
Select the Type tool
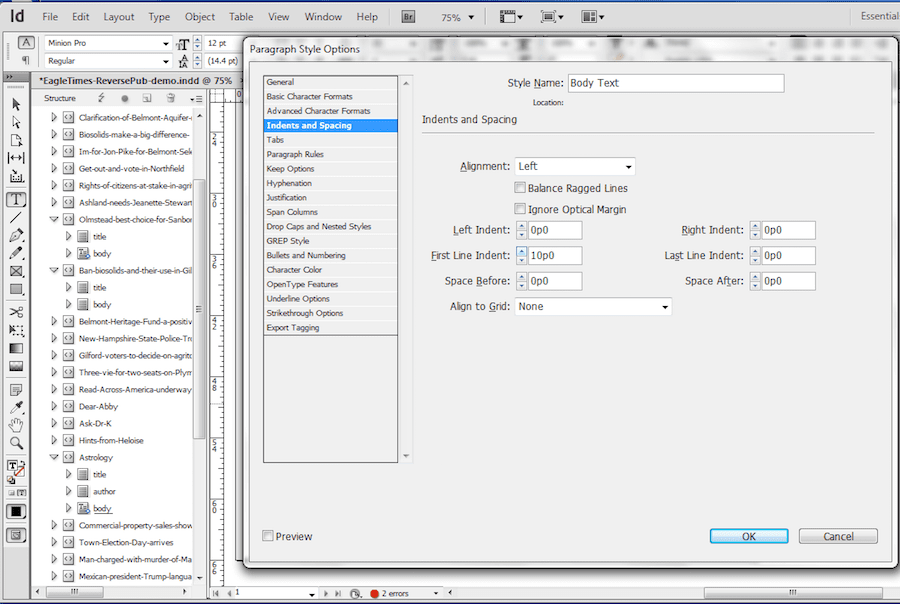tap(16, 199)
